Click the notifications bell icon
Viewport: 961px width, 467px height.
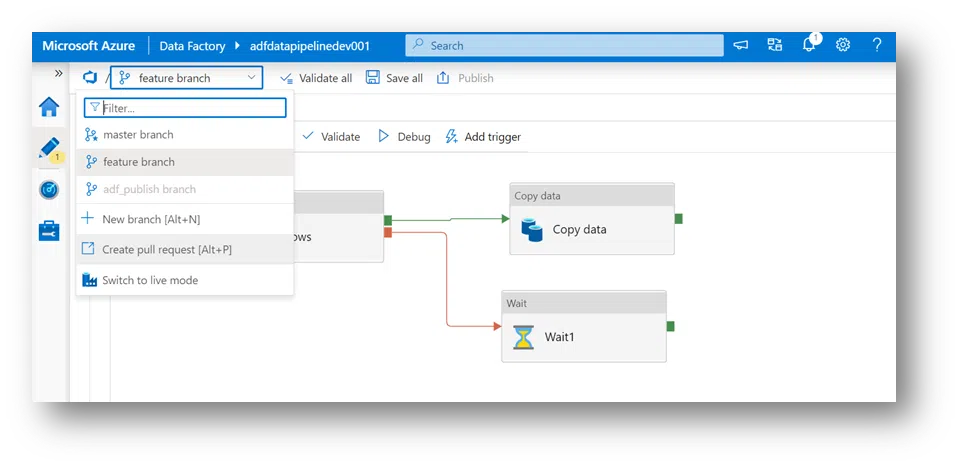pyautogui.click(x=809, y=45)
